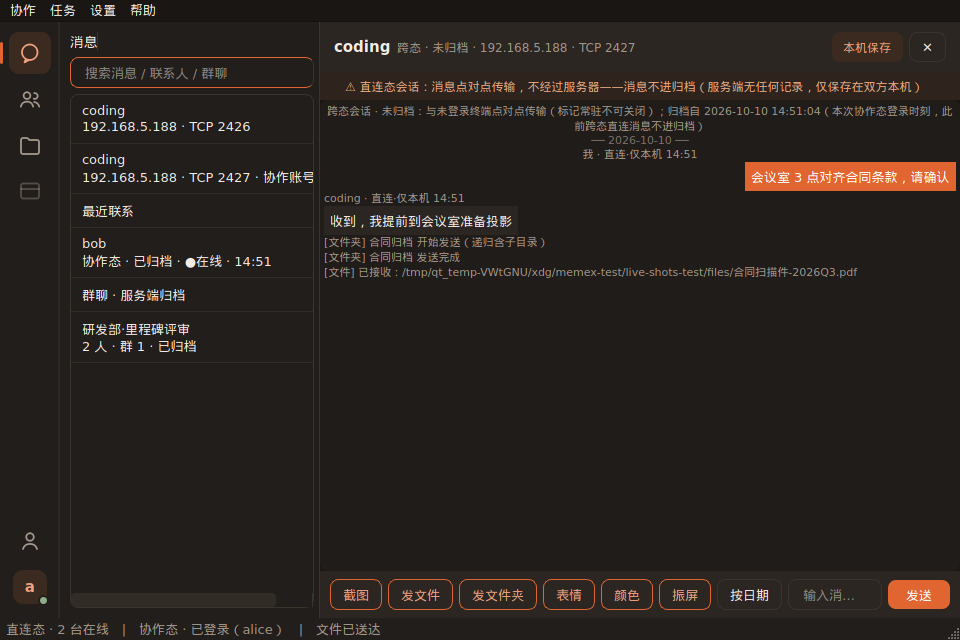
Task: Open the 研发部·里程碑评审 group chat
Action: pos(192,337)
